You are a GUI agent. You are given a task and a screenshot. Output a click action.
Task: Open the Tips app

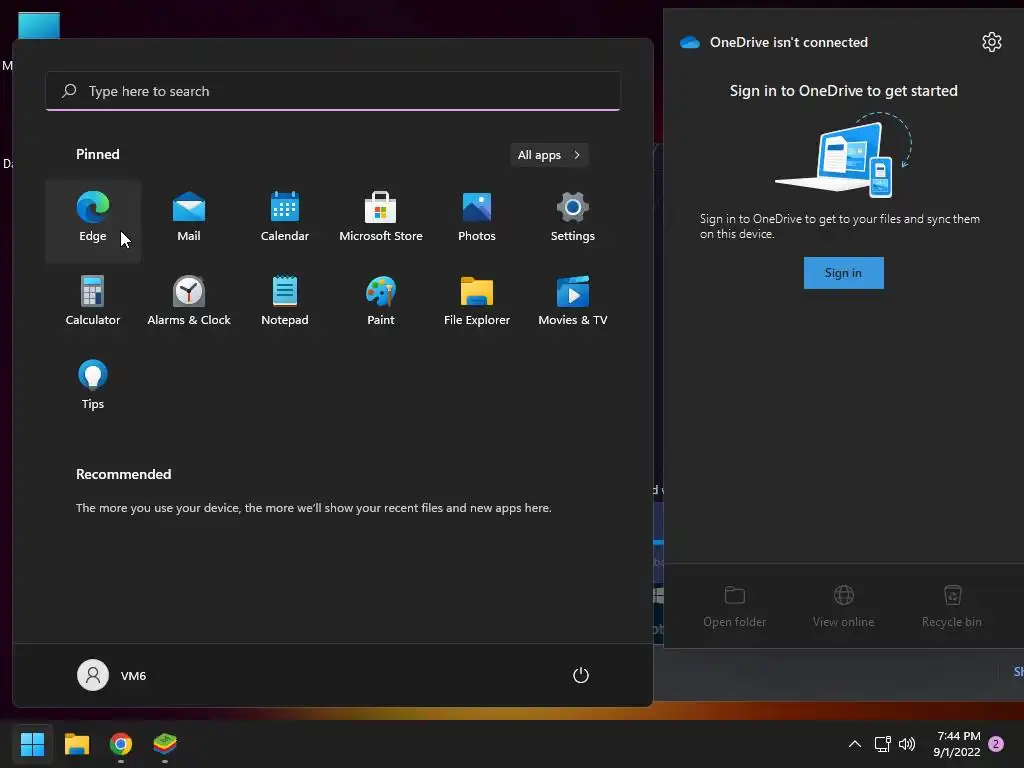[x=93, y=387]
